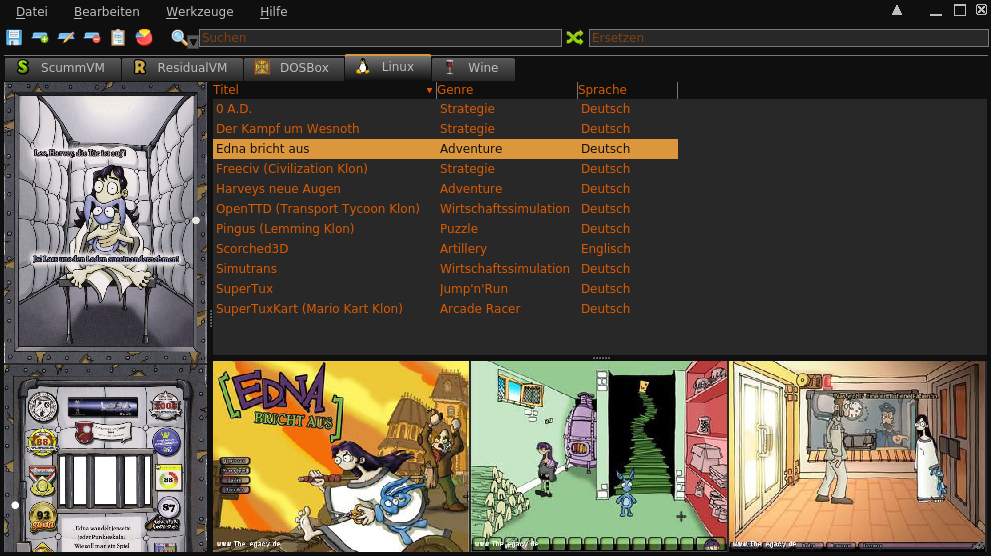Click the add new game entry icon
Screen dimensions: 991x556
(x=40, y=37)
